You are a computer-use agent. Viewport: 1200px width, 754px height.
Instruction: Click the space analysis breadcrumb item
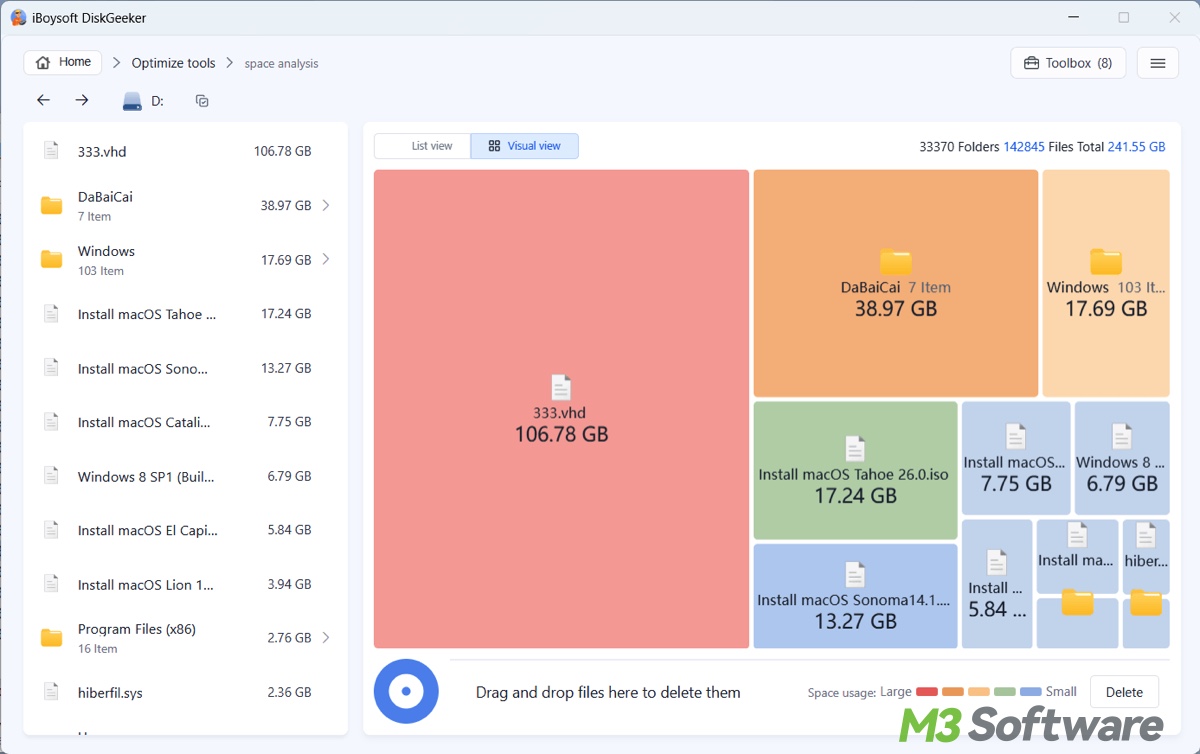pyautogui.click(x=282, y=63)
